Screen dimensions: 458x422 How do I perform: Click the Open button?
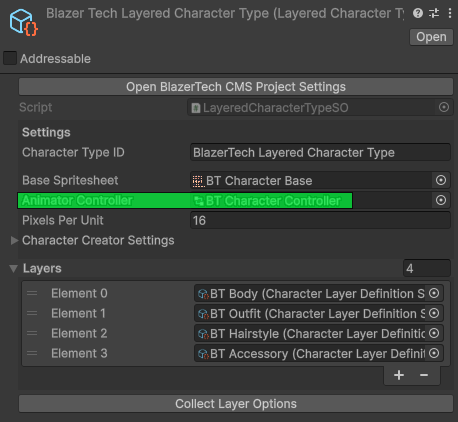click(431, 37)
